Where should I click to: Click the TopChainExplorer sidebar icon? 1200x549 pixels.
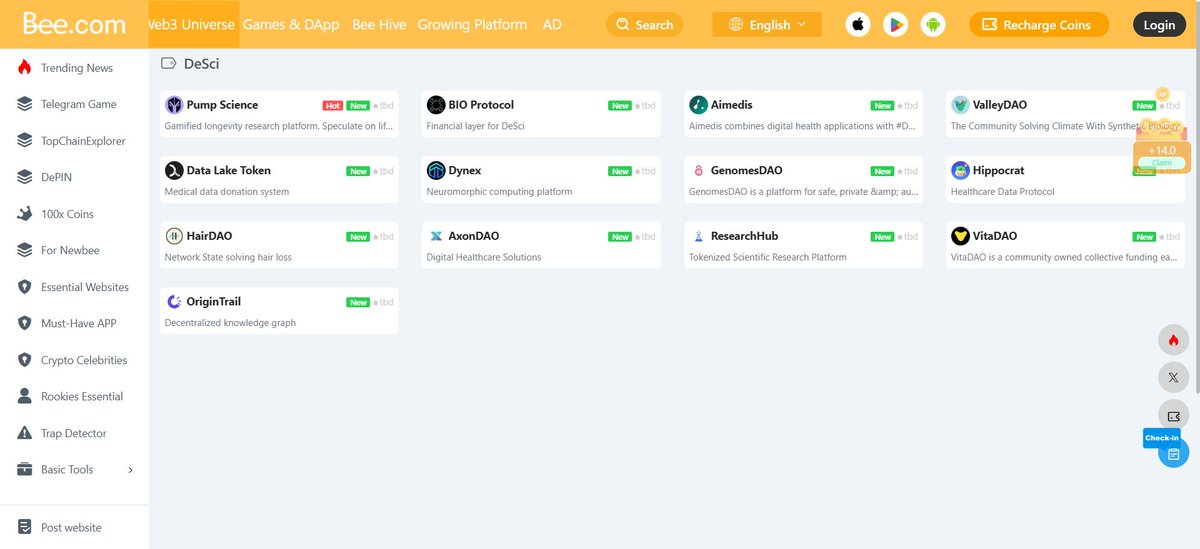point(25,141)
